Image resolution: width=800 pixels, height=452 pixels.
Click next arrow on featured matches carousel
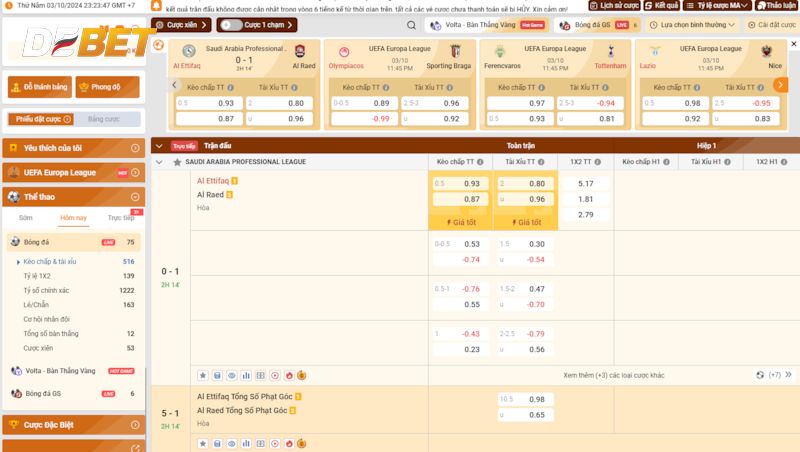click(x=780, y=85)
